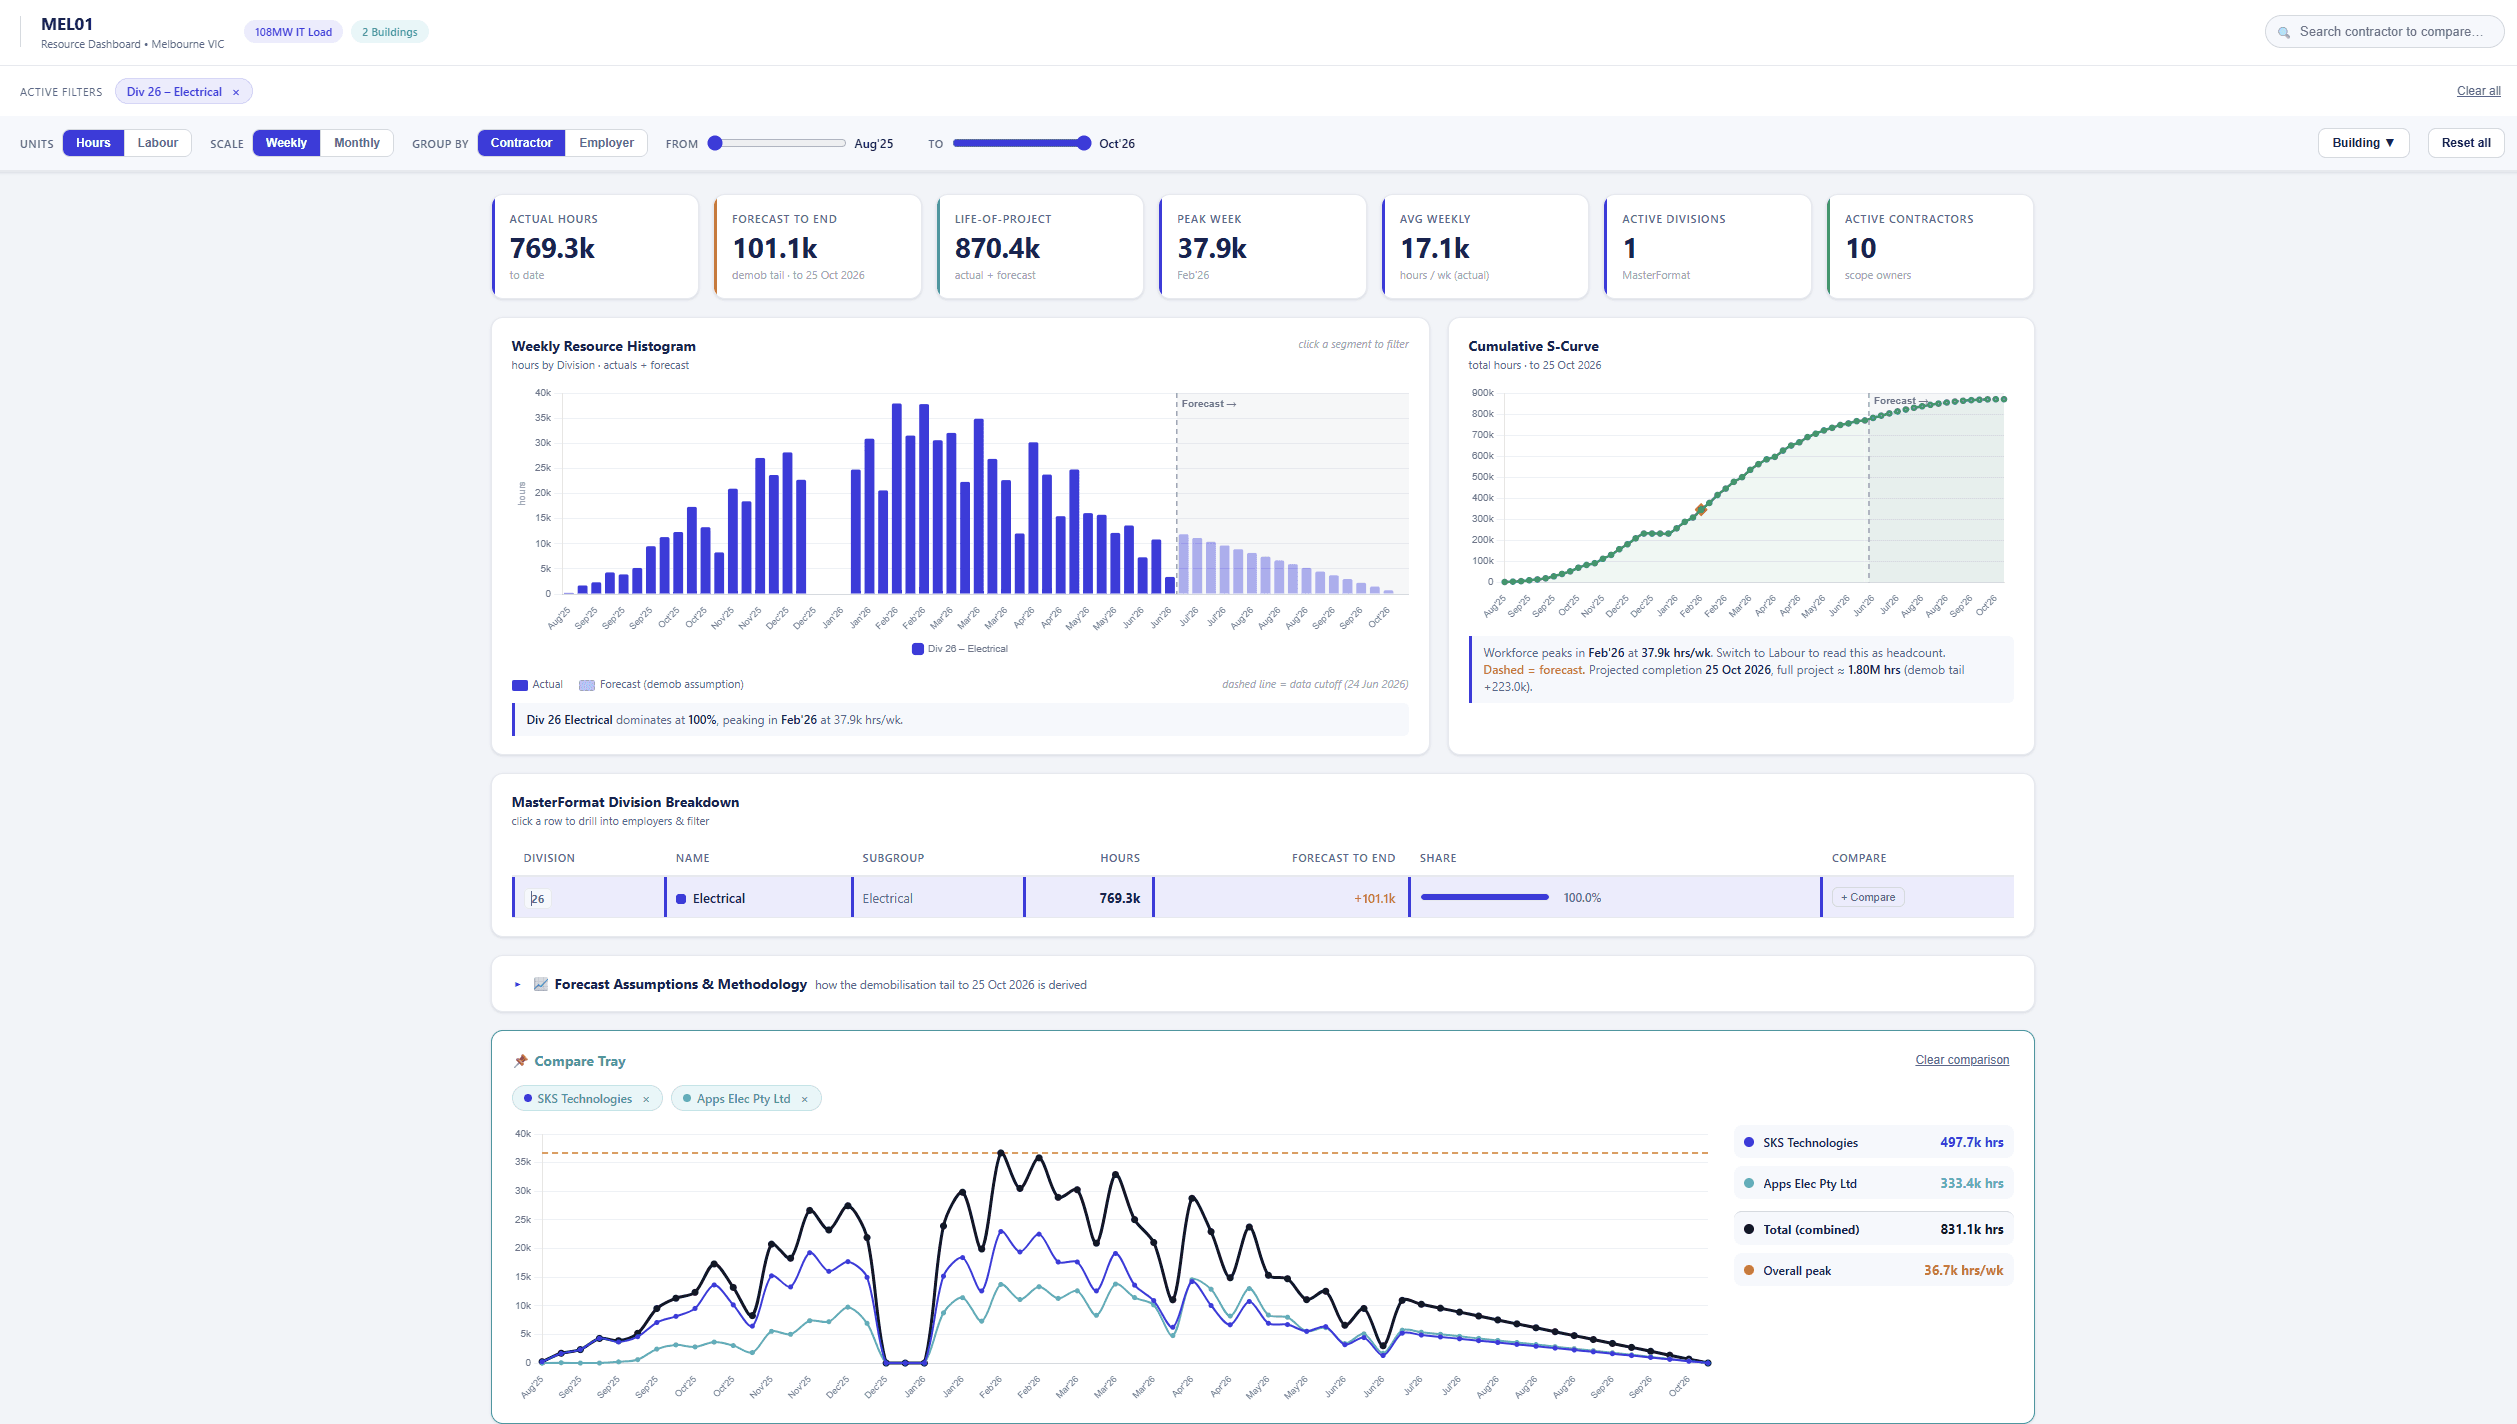Click the SKS Technologies 497.7k hrs summary row
The height and width of the screenshot is (1424, 2517).
tap(1873, 1142)
